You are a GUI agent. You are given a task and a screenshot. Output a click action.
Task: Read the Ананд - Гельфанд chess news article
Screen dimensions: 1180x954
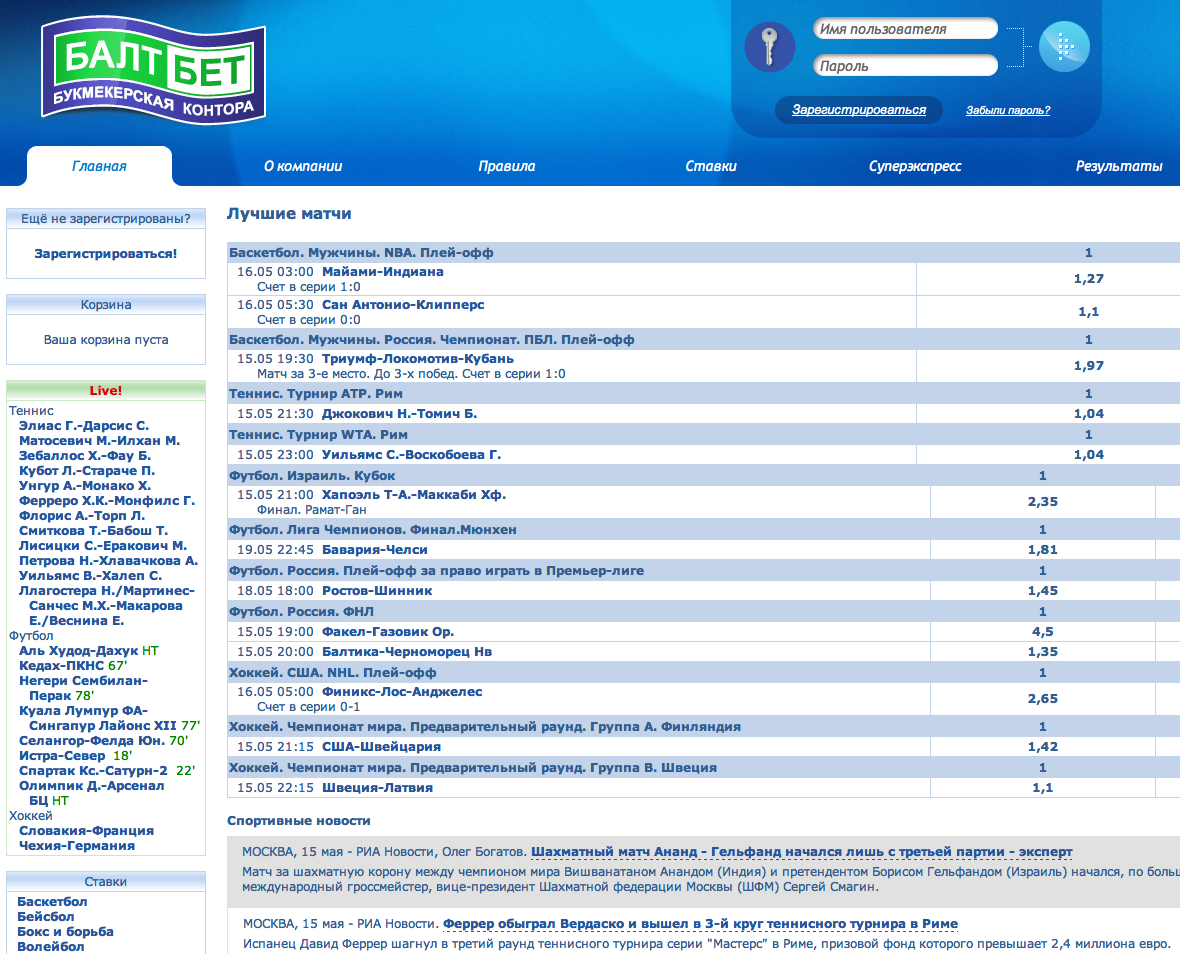click(x=801, y=852)
